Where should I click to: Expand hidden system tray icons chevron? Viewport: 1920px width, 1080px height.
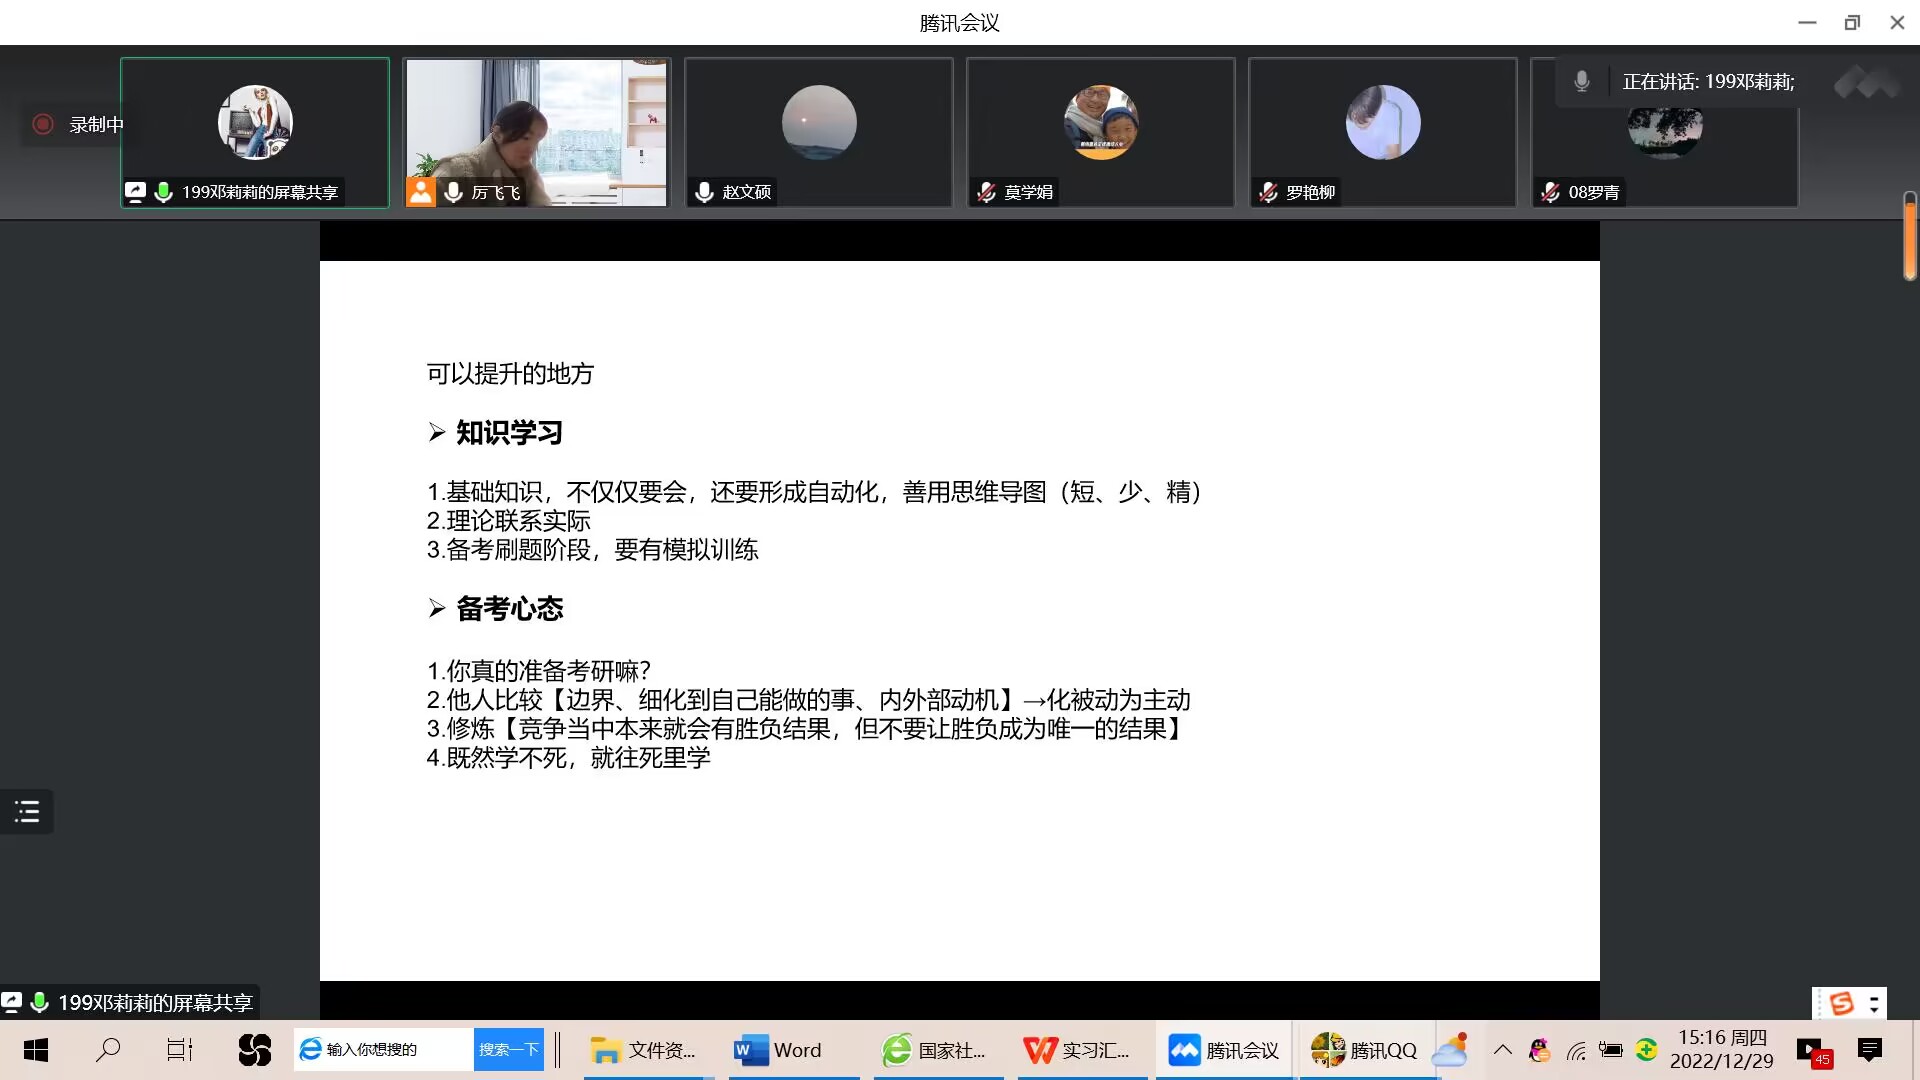1502,1050
